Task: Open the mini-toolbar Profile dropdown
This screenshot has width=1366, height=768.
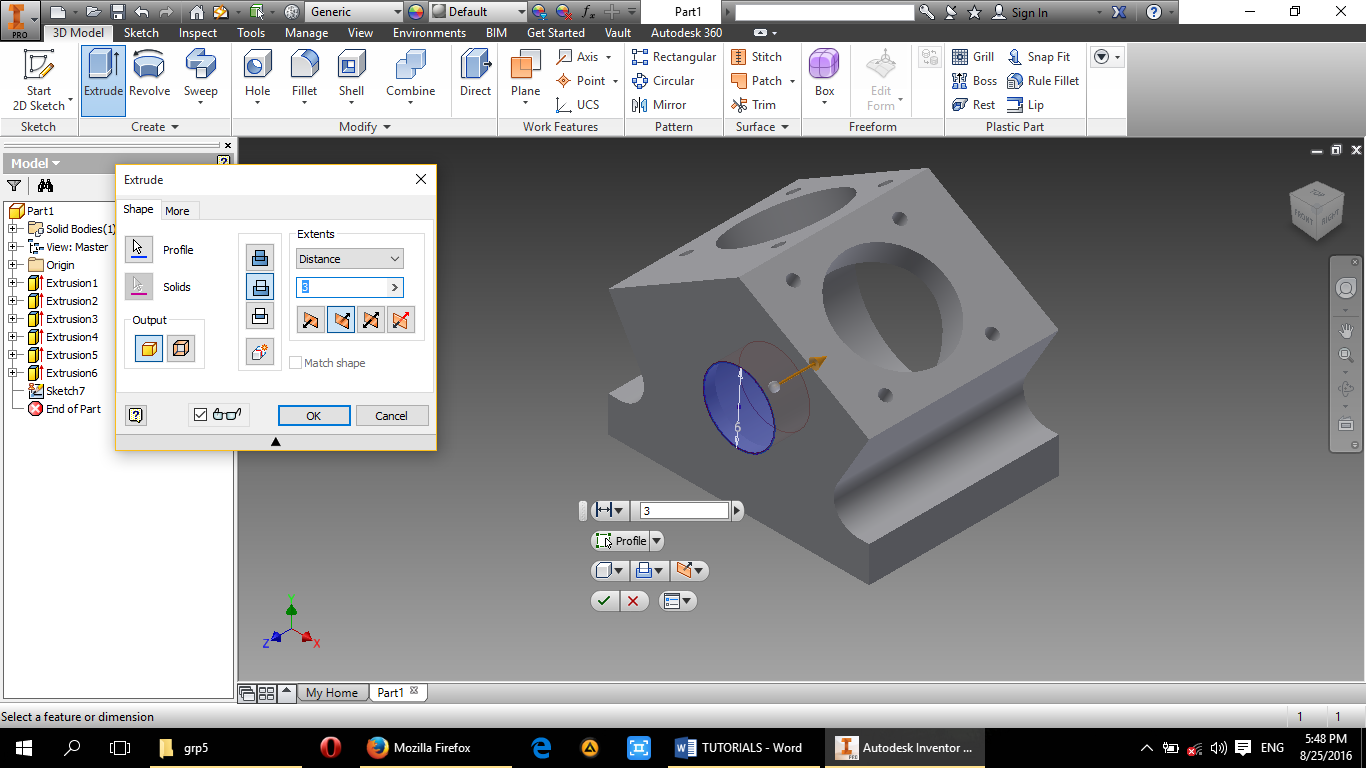Action: pos(657,541)
